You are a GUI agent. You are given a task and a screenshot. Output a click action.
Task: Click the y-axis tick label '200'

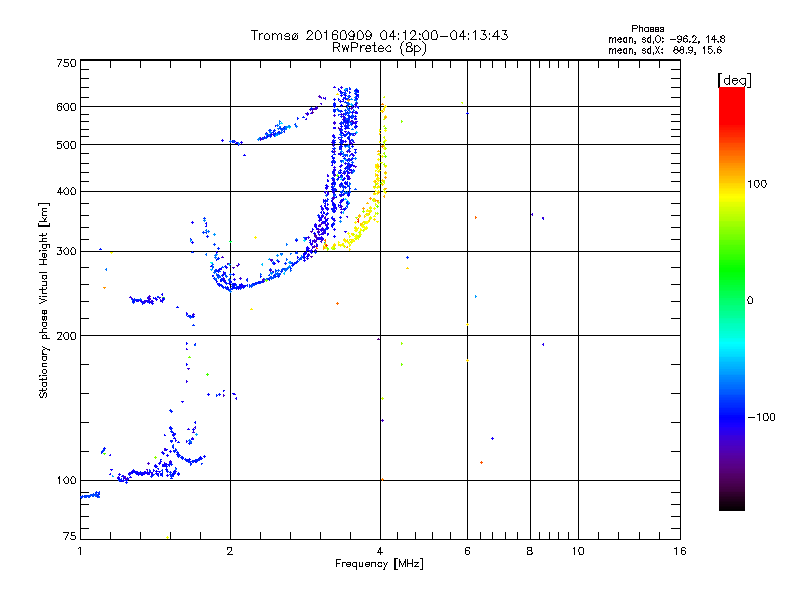[66, 336]
